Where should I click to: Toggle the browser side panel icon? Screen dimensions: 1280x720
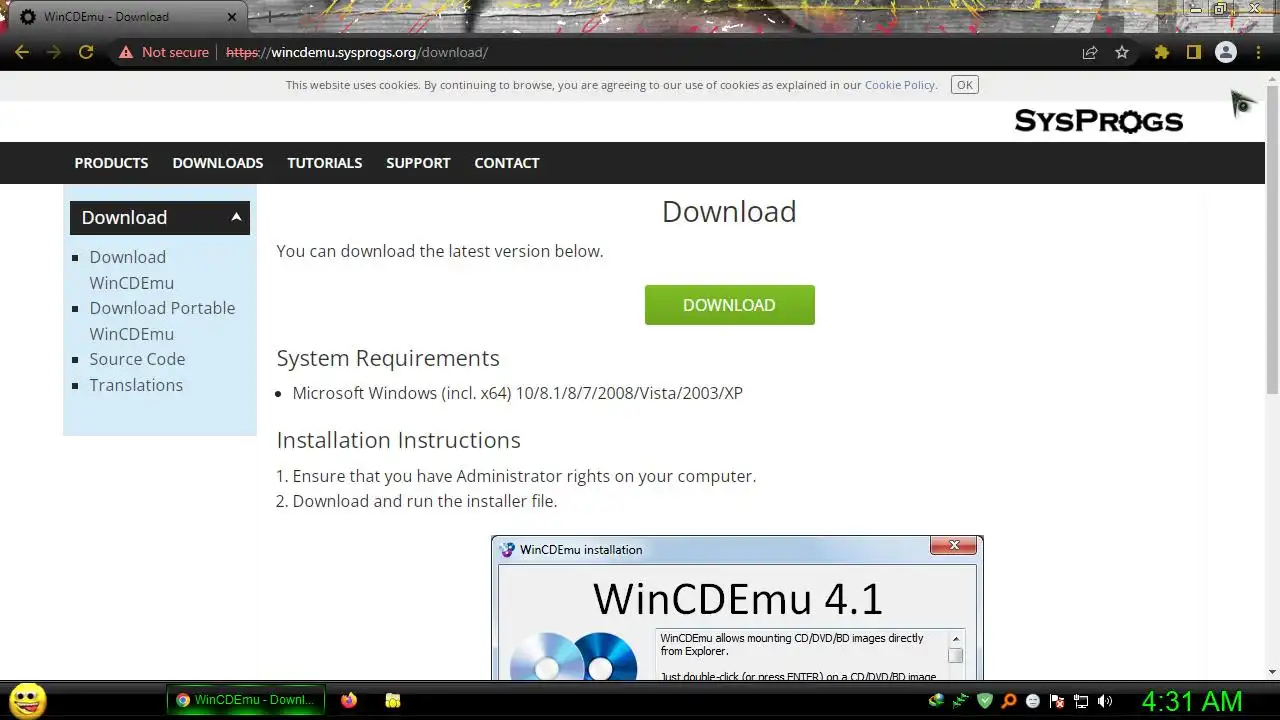pyautogui.click(x=1193, y=52)
